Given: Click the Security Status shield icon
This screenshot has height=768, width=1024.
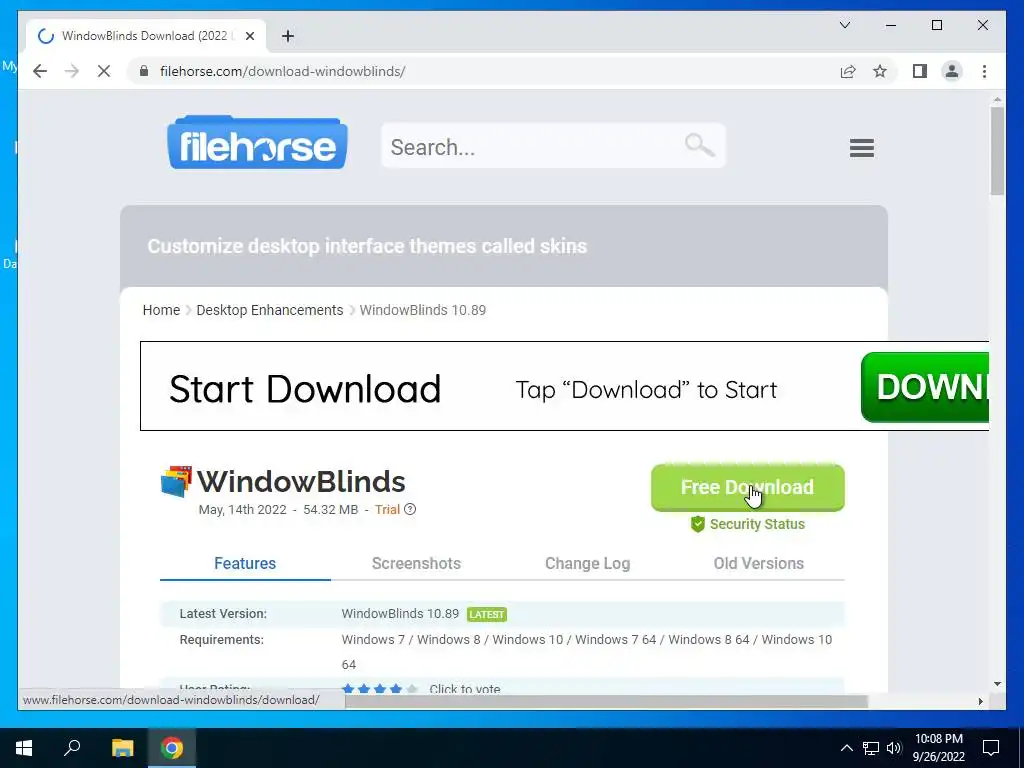Looking at the screenshot, I should click(x=697, y=524).
